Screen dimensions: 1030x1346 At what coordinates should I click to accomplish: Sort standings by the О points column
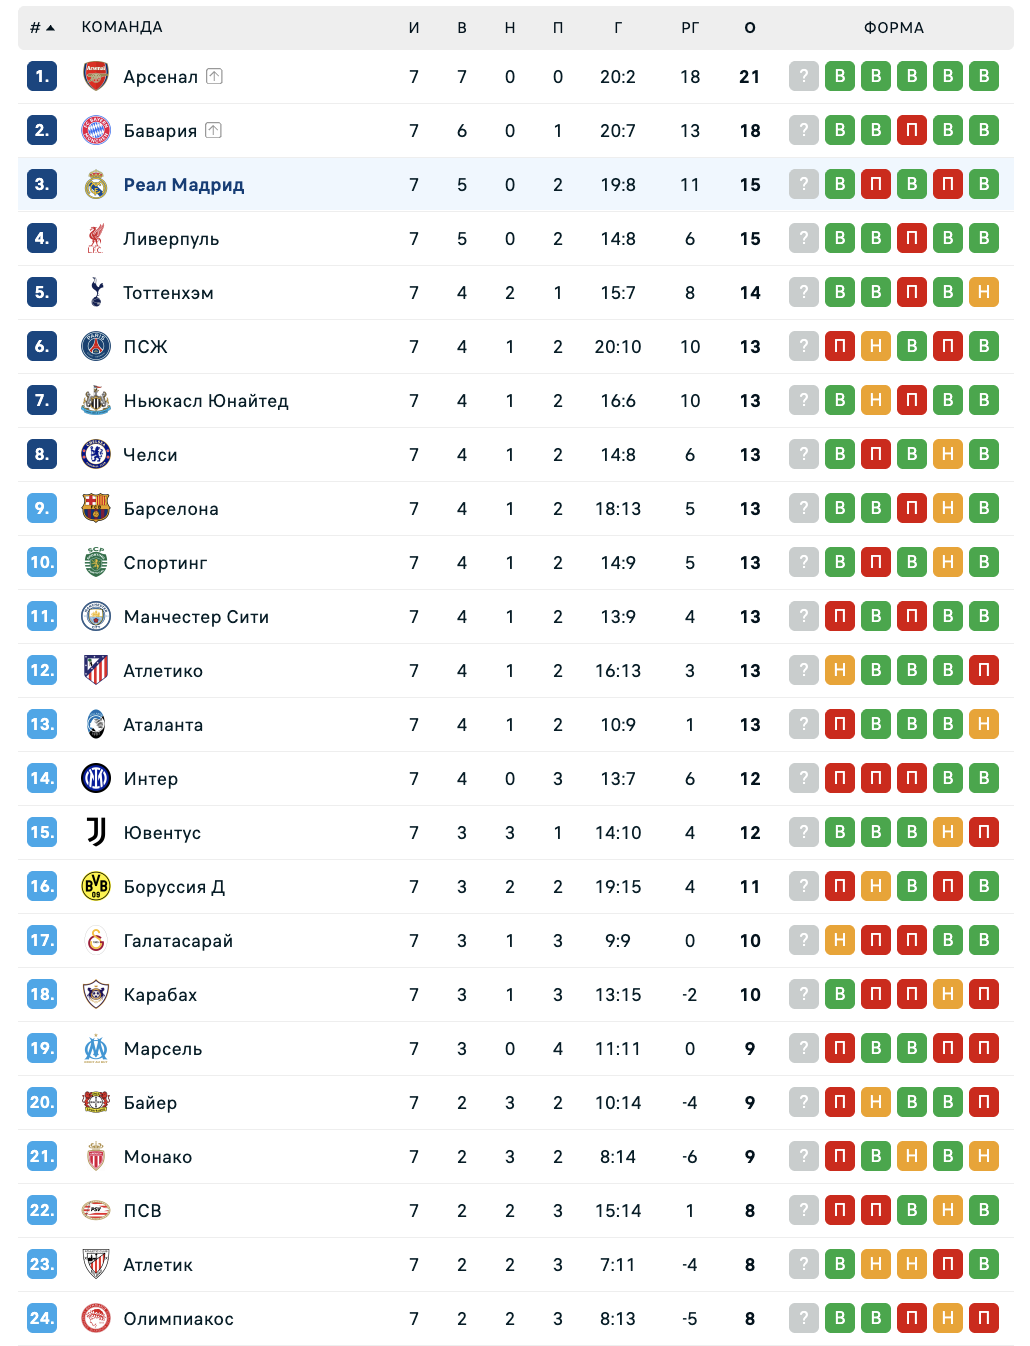(750, 27)
